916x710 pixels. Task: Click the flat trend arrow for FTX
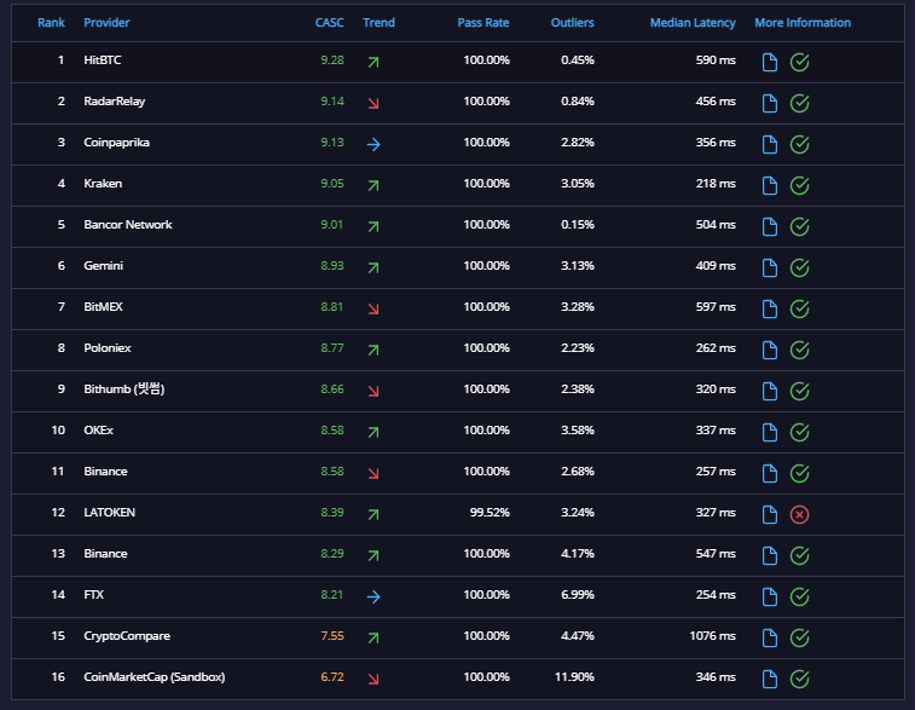point(373,597)
